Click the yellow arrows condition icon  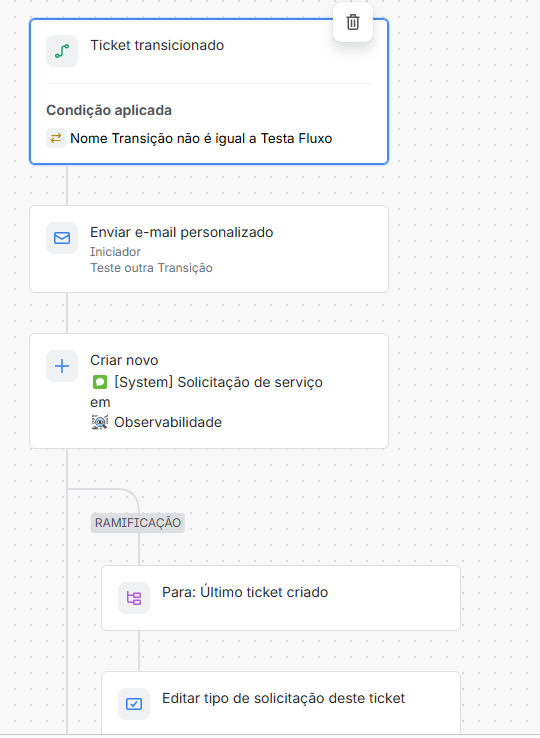point(56,138)
